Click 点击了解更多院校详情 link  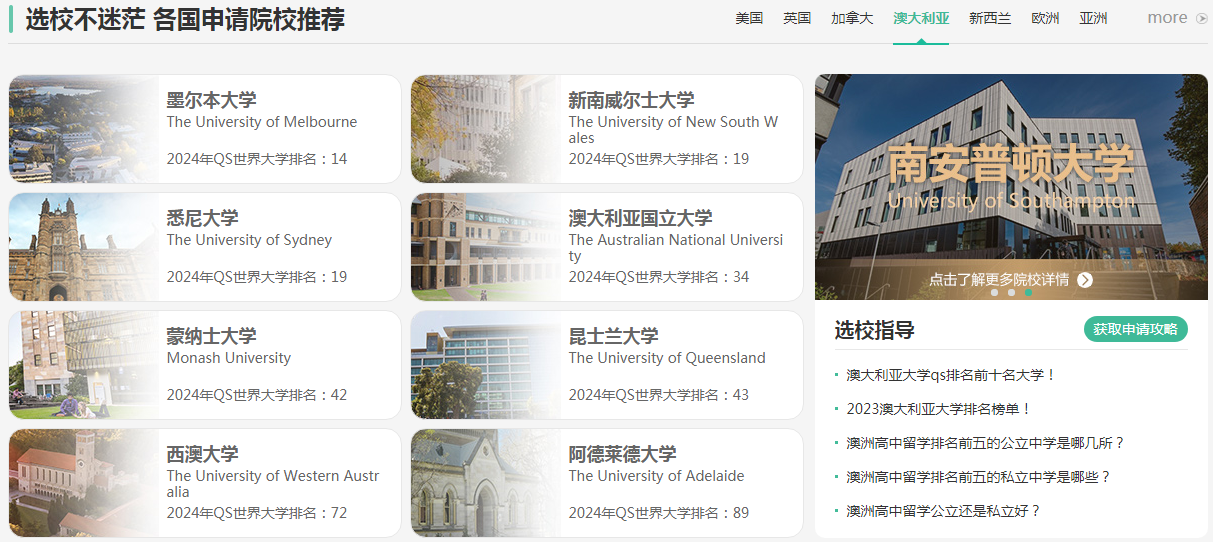pos(999,280)
